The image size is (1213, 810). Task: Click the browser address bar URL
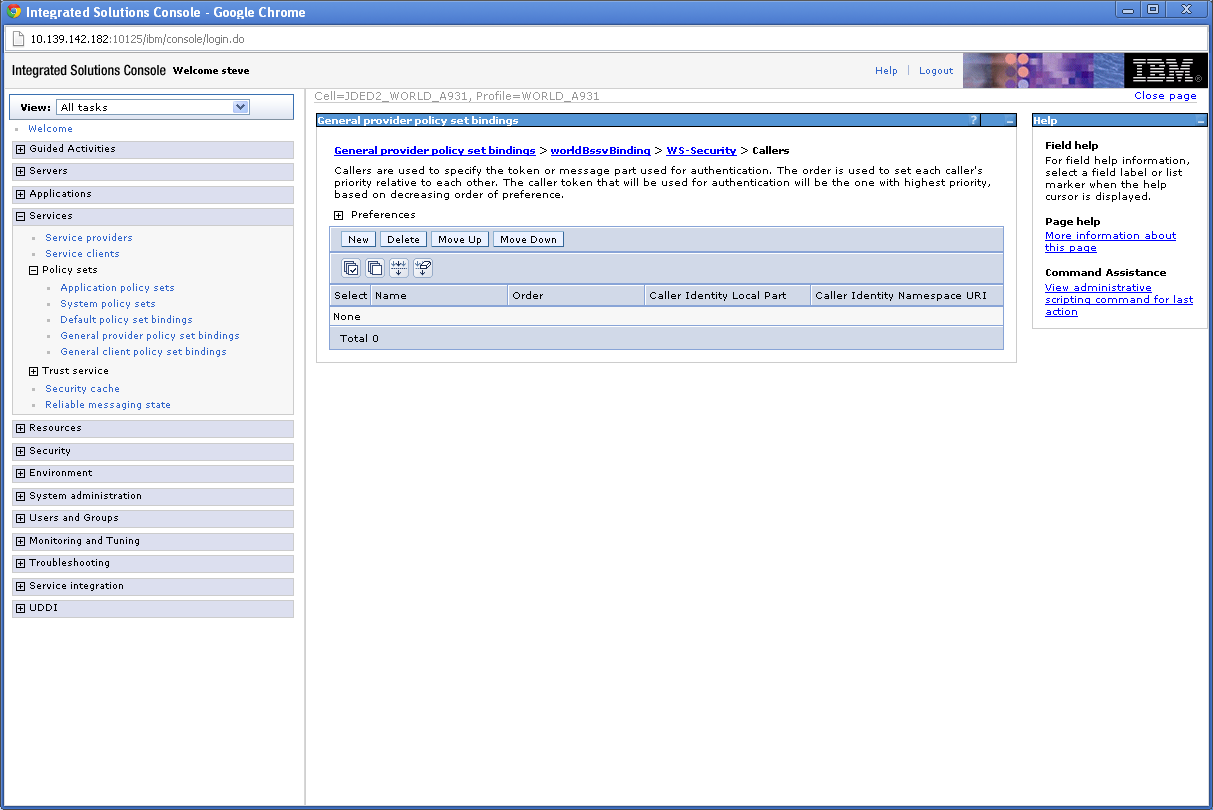pos(137,39)
